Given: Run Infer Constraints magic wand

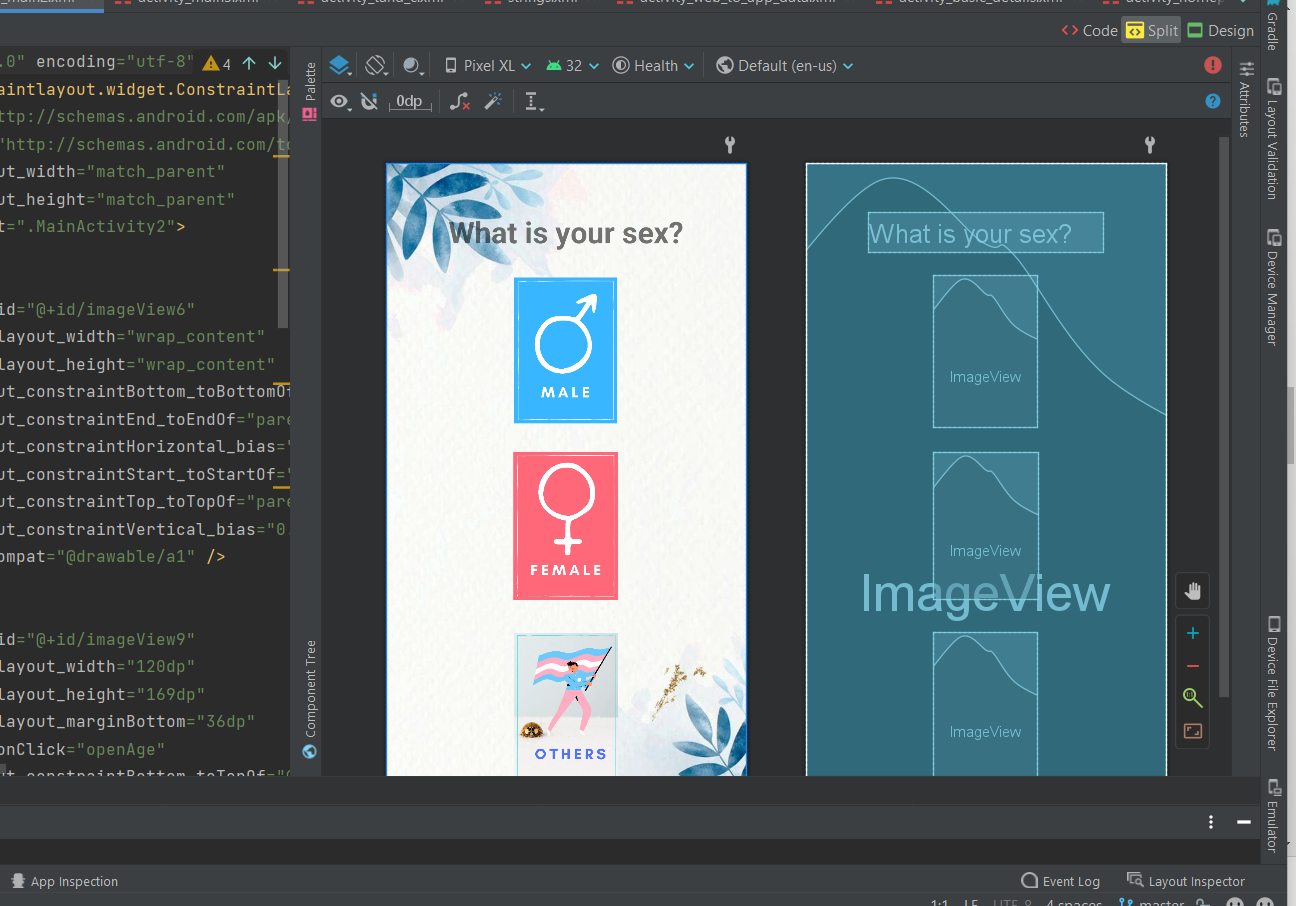Looking at the screenshot, I should pyautogui.click(x=493, y=101).
